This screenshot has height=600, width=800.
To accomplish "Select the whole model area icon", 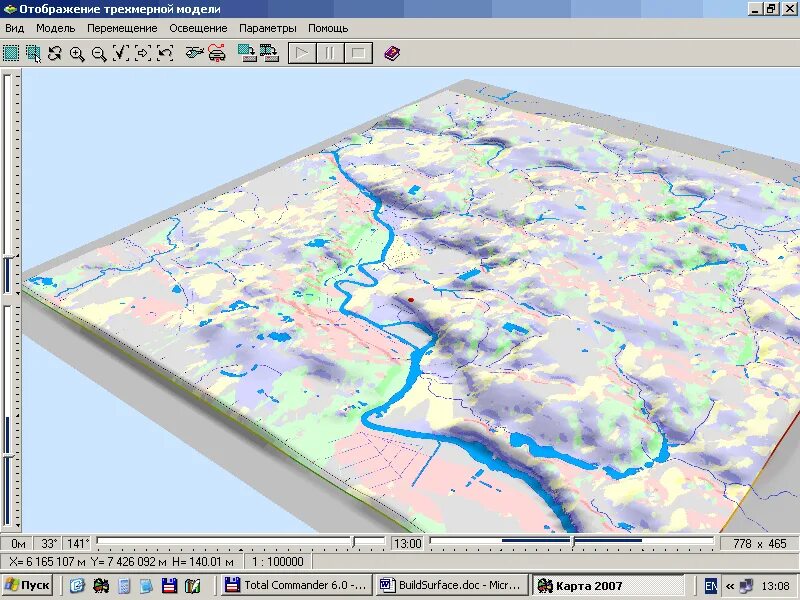I will pos(11,53).
